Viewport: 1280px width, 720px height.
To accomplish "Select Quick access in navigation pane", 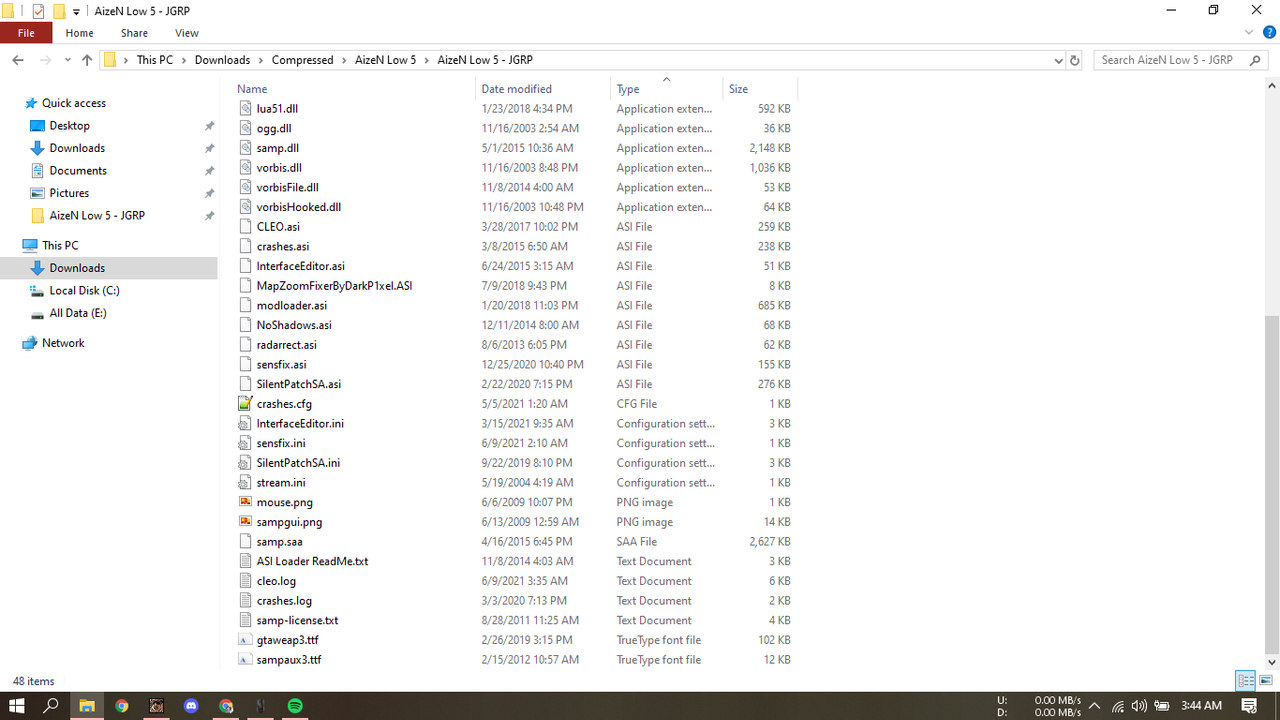I will 74,103.
